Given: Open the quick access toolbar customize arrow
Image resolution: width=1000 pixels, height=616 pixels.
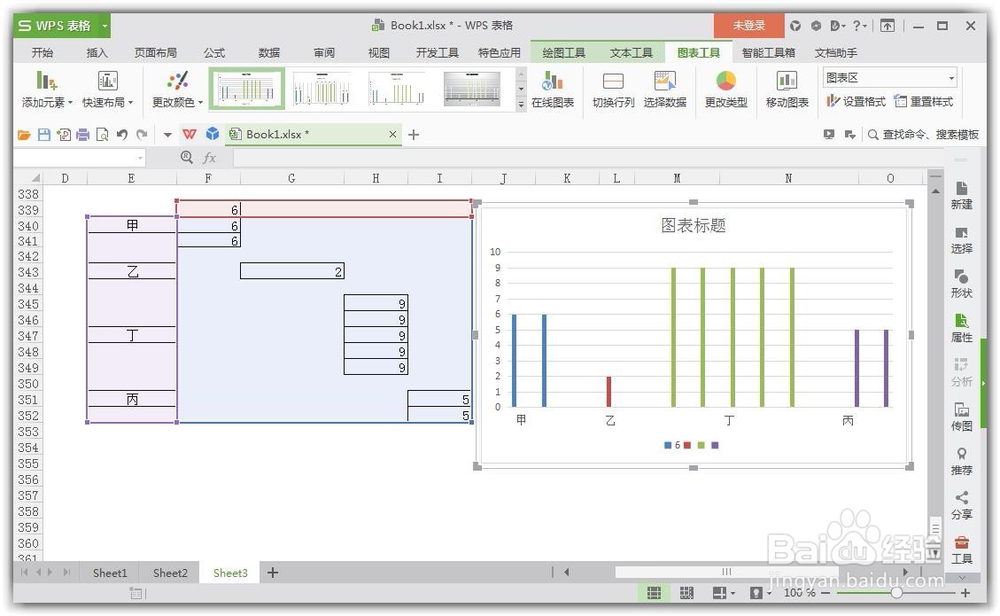Looking at the screenshot, I should pos(168,135).
